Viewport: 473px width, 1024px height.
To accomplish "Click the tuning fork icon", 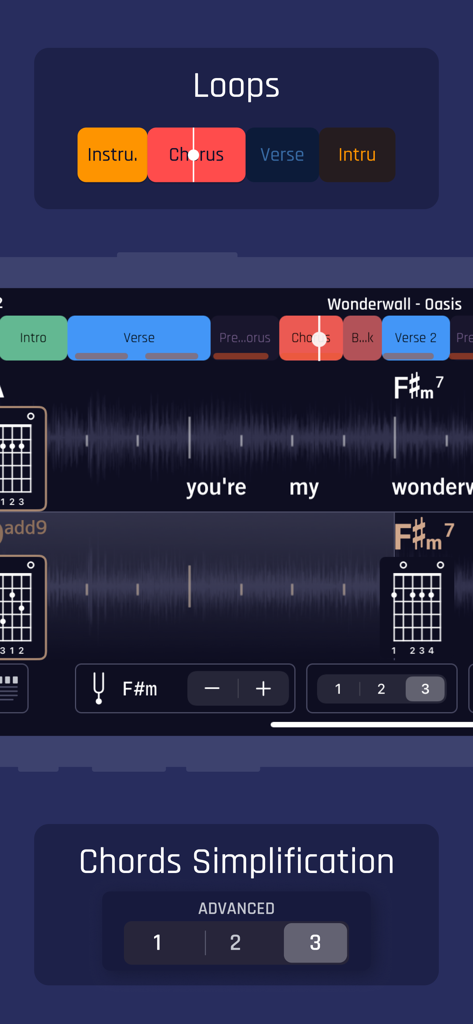I will [x=99, y=689].
